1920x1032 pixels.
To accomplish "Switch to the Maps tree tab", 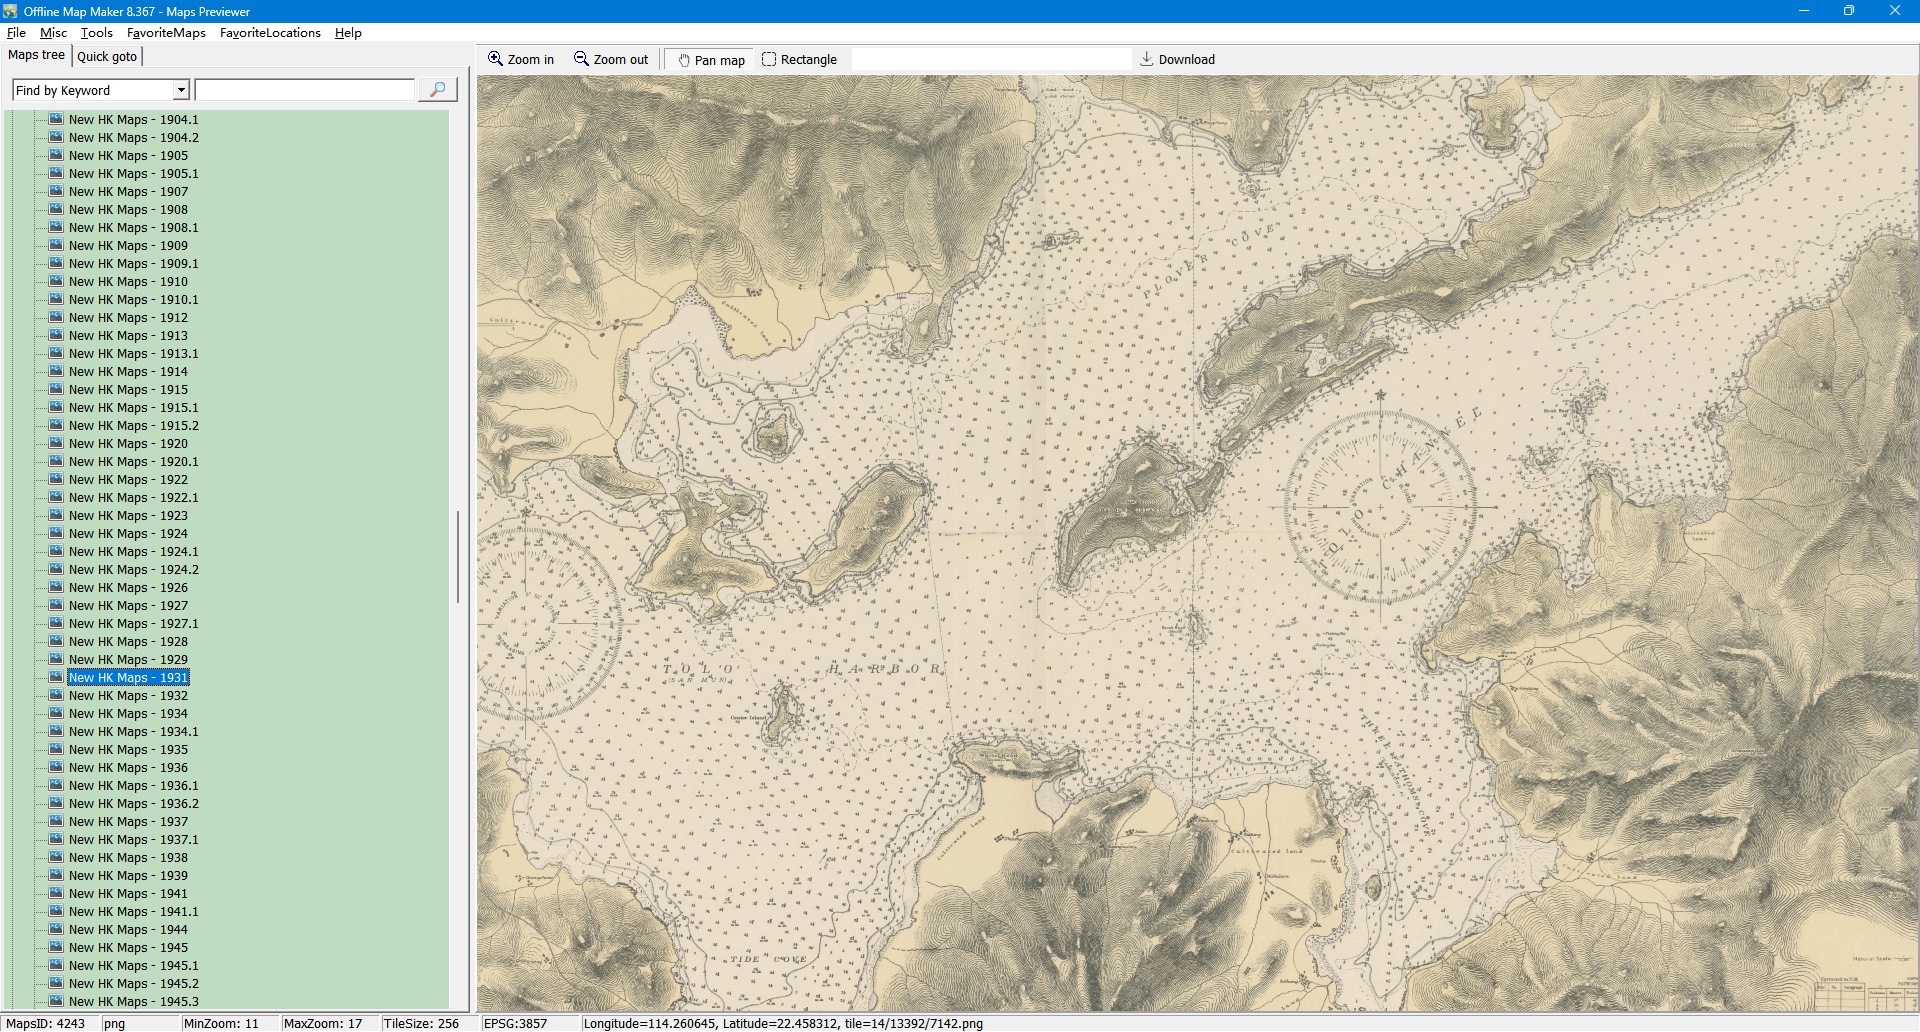I will [x=36, y=55].
